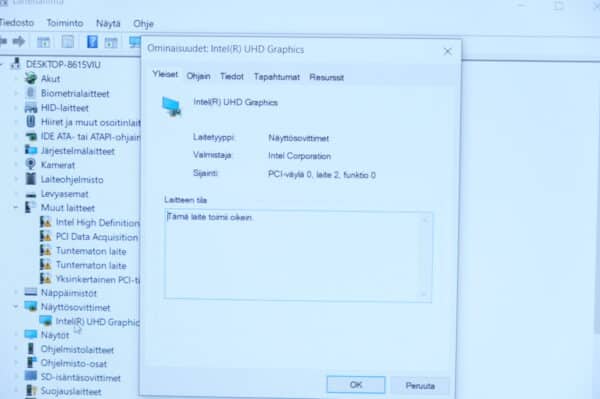Viewport: 600px width, 399px height.
Task: Collapse the Näyttösovittimet category
Action: (16, 306)
